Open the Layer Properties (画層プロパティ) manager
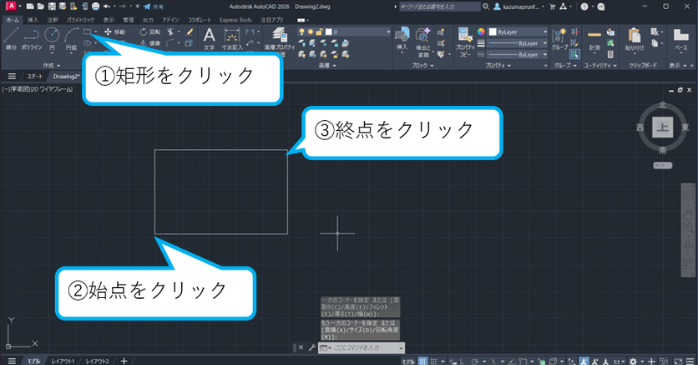This screenshot has height=365, width=698. point(280,38)
